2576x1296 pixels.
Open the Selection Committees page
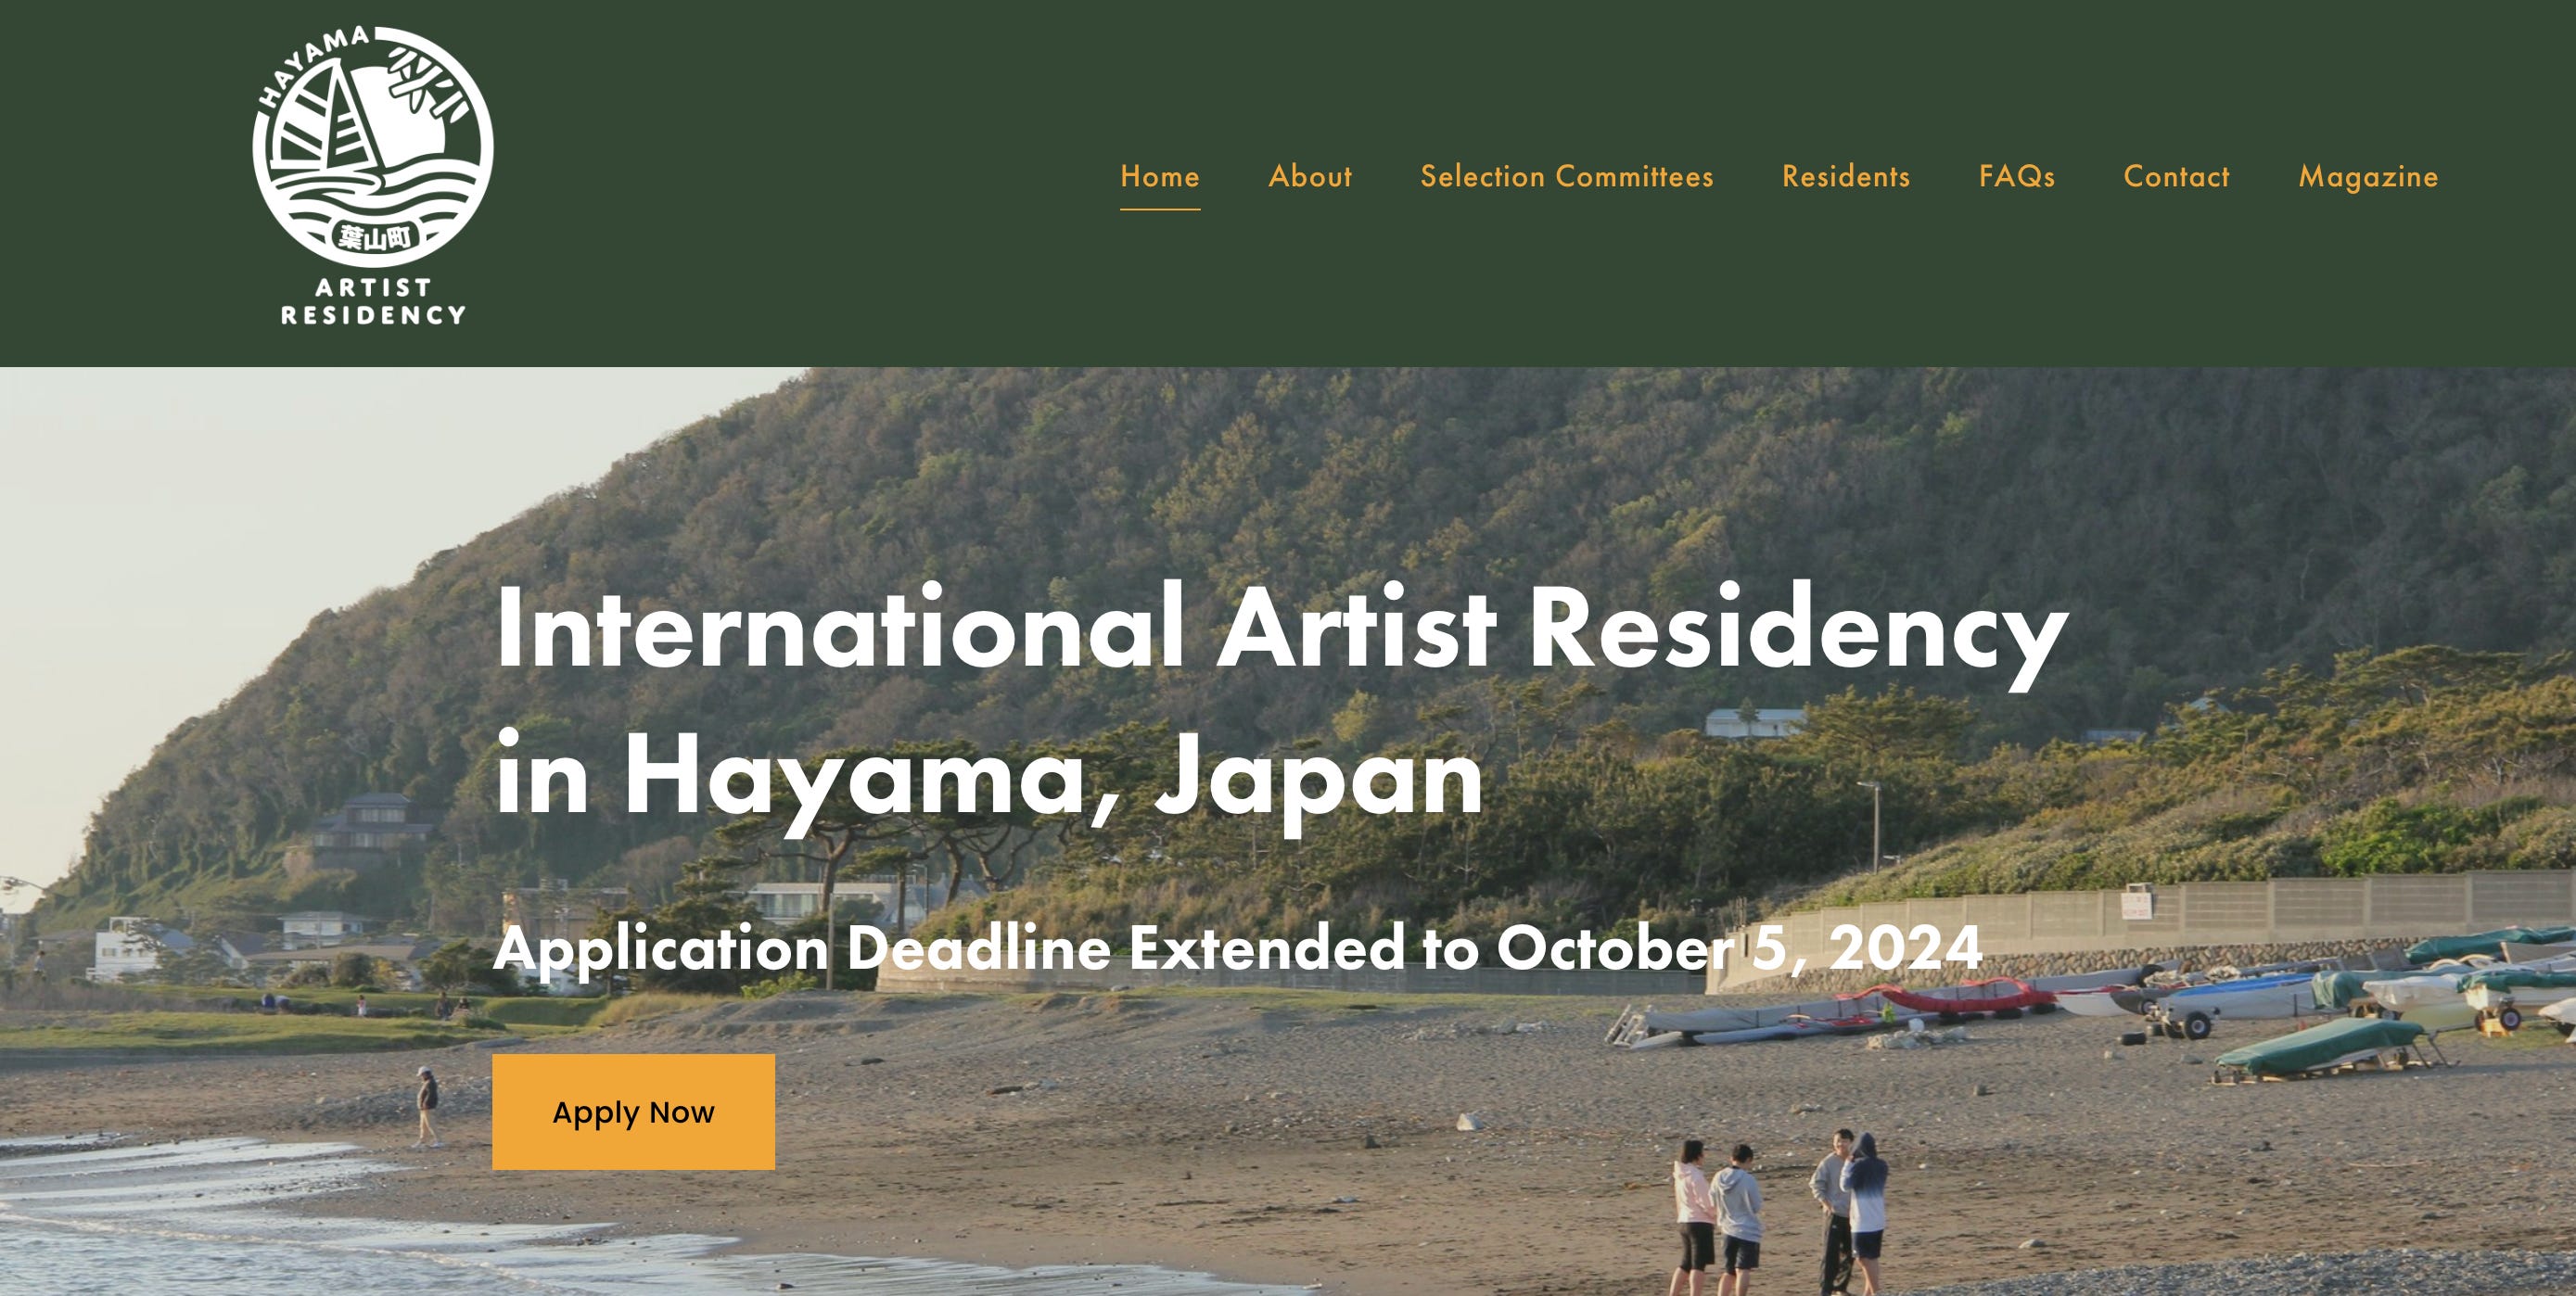coord(1566,177)
